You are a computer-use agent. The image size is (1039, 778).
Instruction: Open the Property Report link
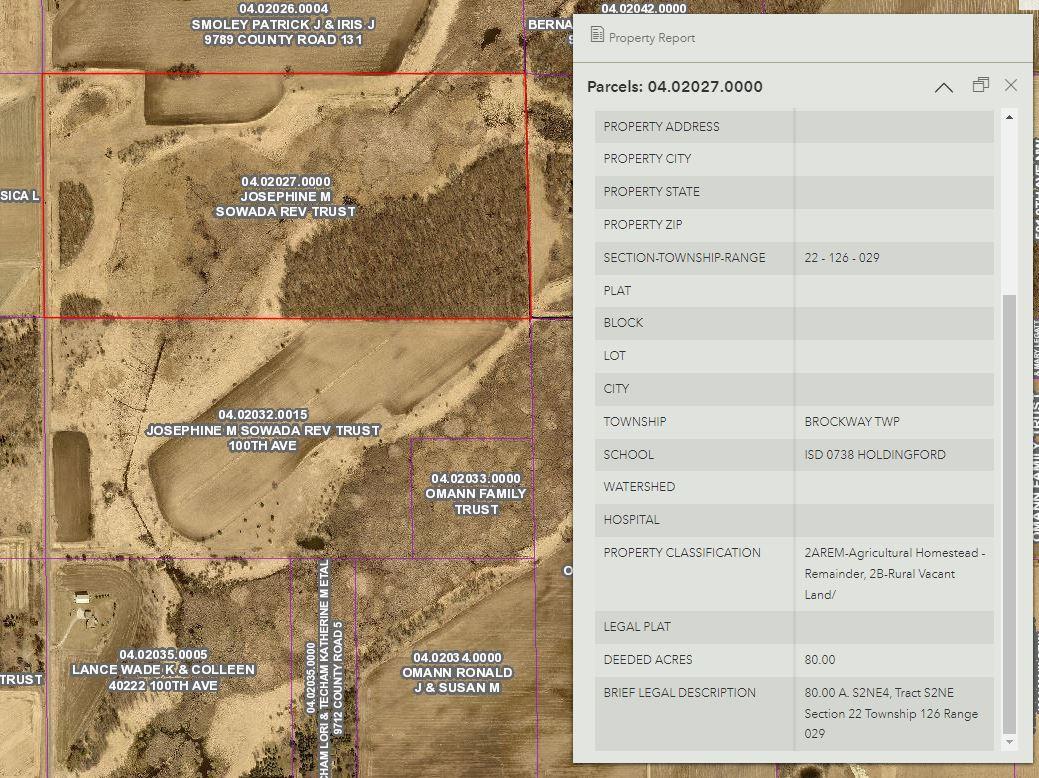coord(651,38)
